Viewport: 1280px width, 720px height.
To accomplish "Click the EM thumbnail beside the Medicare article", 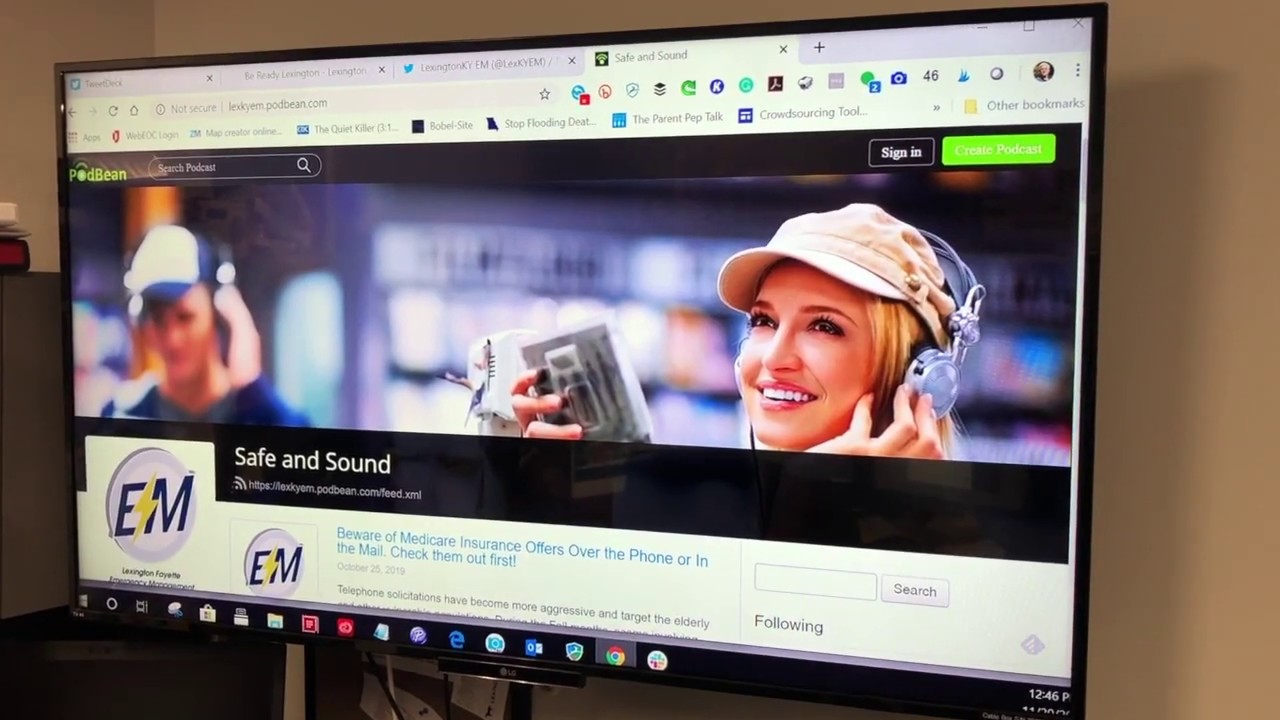I will click(273, 563).
